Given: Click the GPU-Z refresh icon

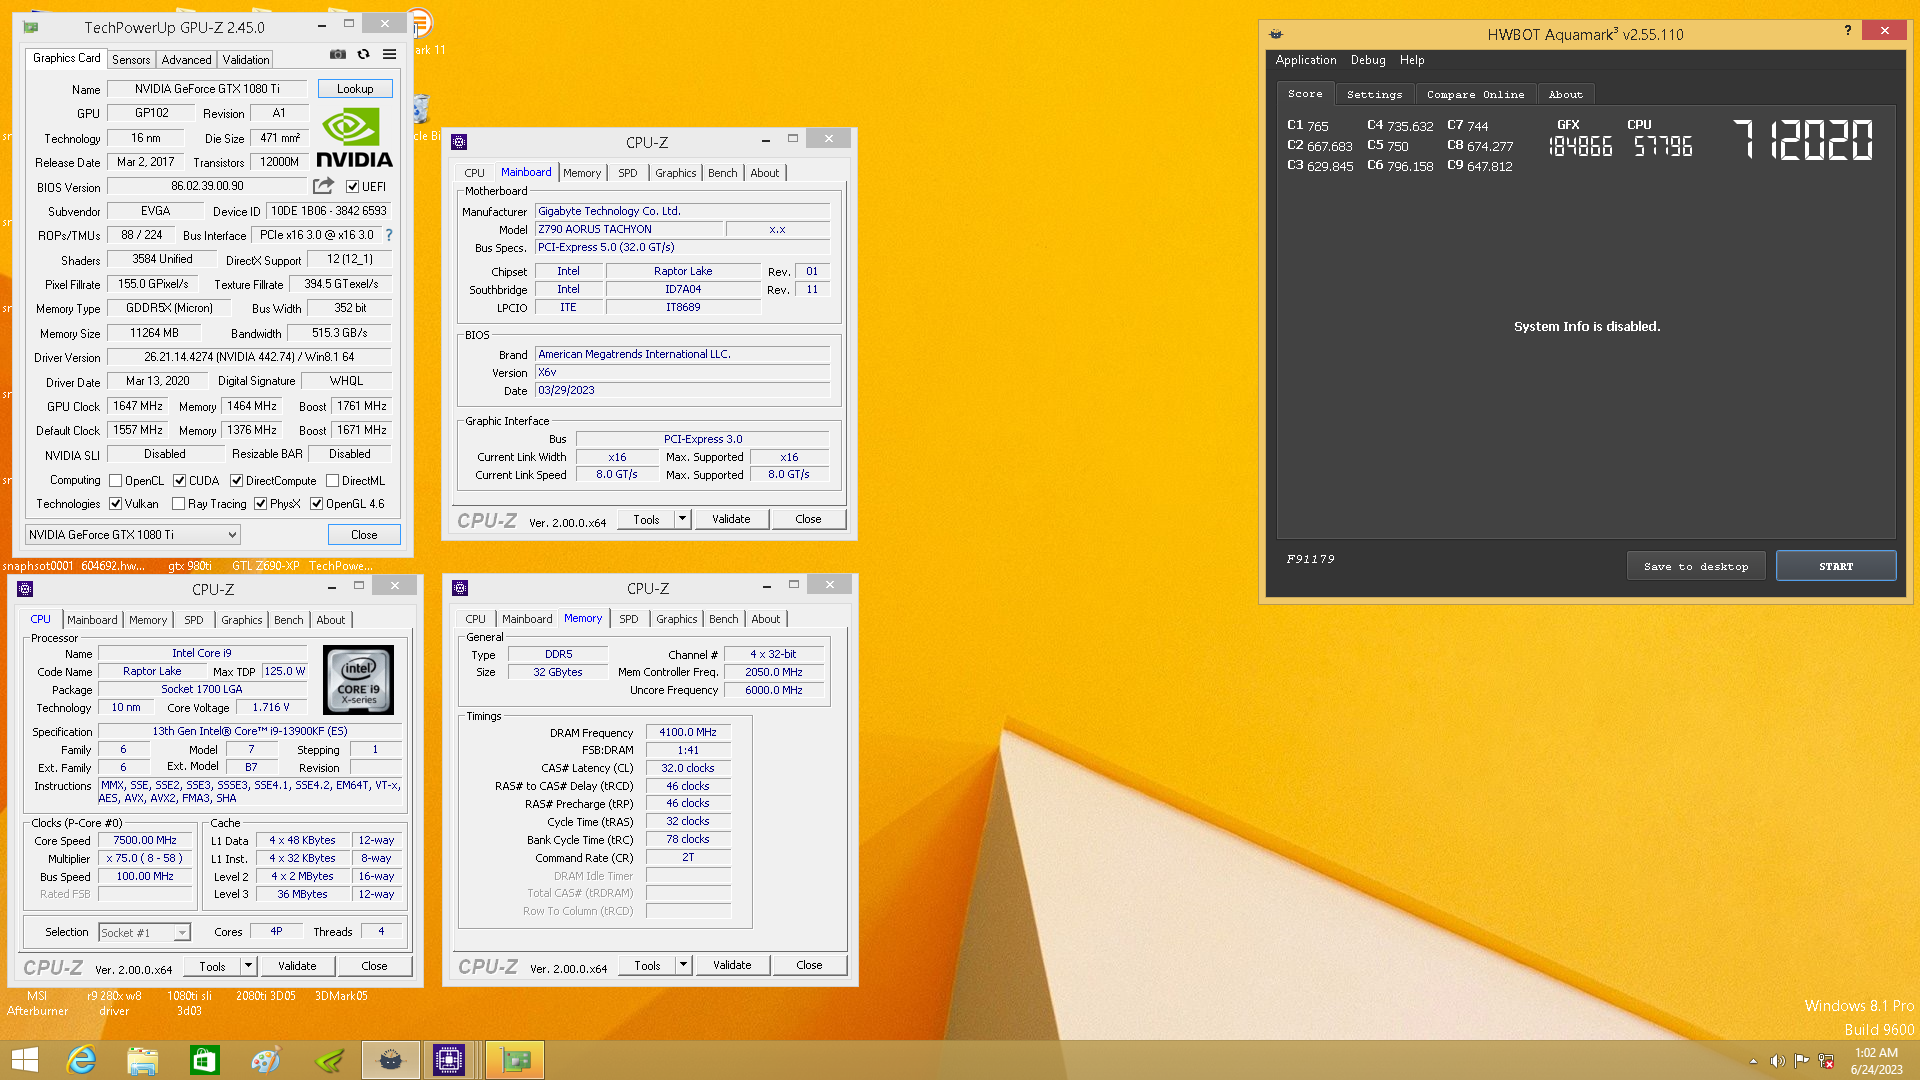Looking at the screenshot, I should click(x=364, y=55).
